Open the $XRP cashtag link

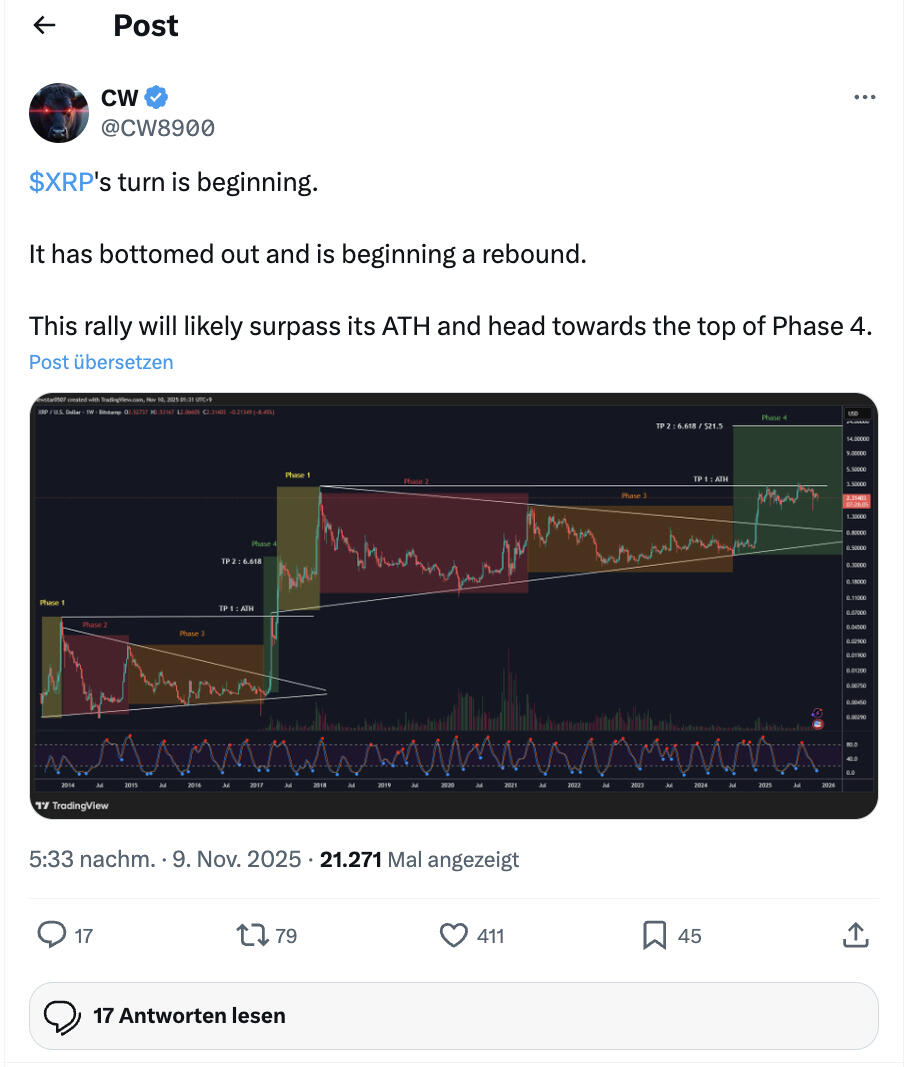[x=61, y=183]
